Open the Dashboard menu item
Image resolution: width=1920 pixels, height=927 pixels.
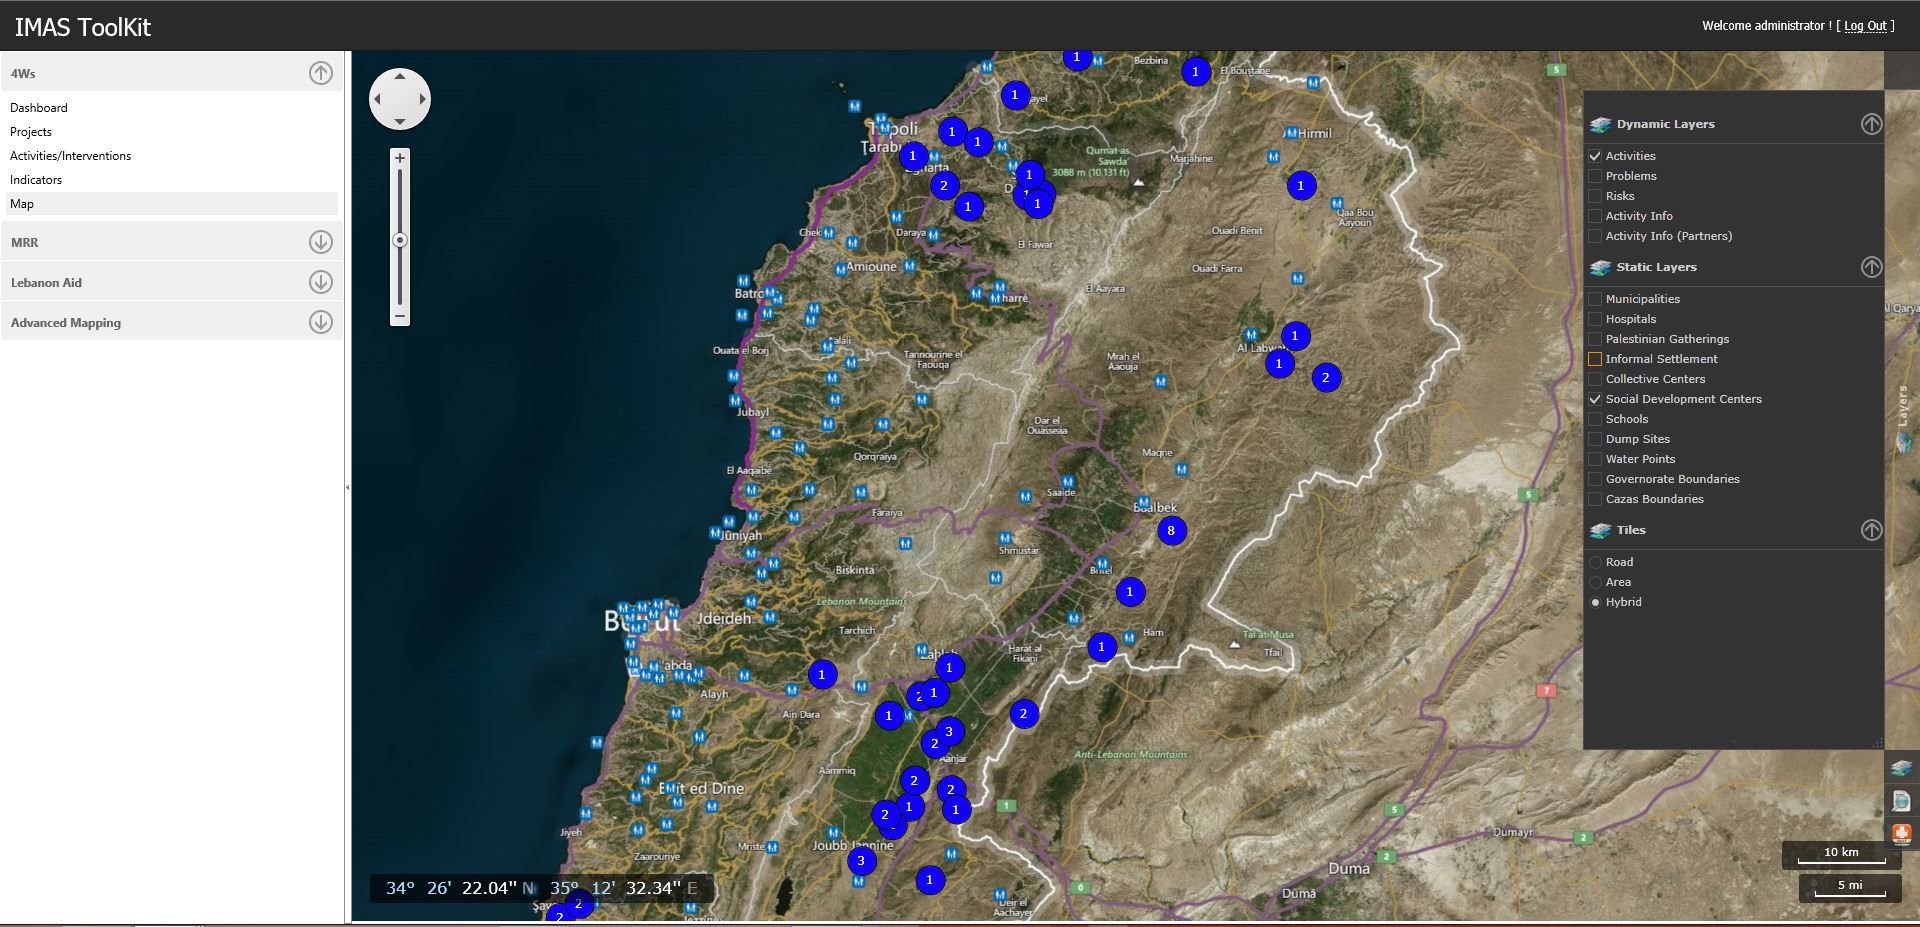(x=38, y=107)
